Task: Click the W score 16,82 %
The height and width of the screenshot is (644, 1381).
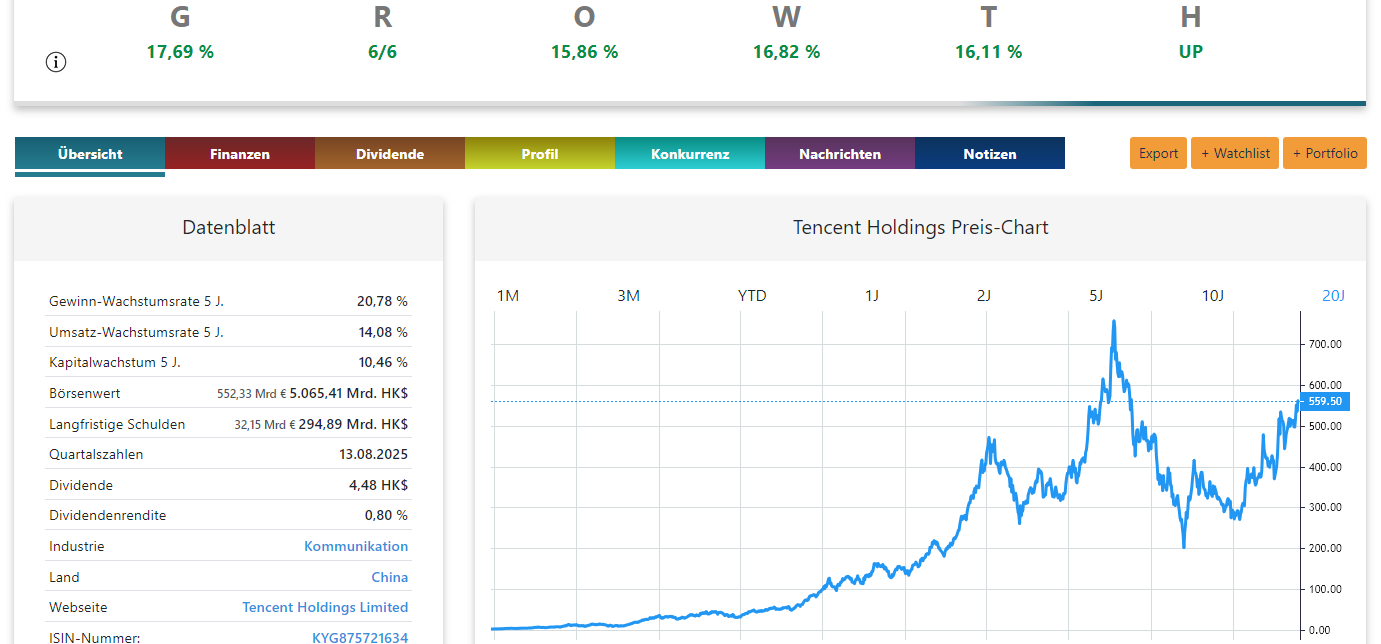Action: pos(786,51)
